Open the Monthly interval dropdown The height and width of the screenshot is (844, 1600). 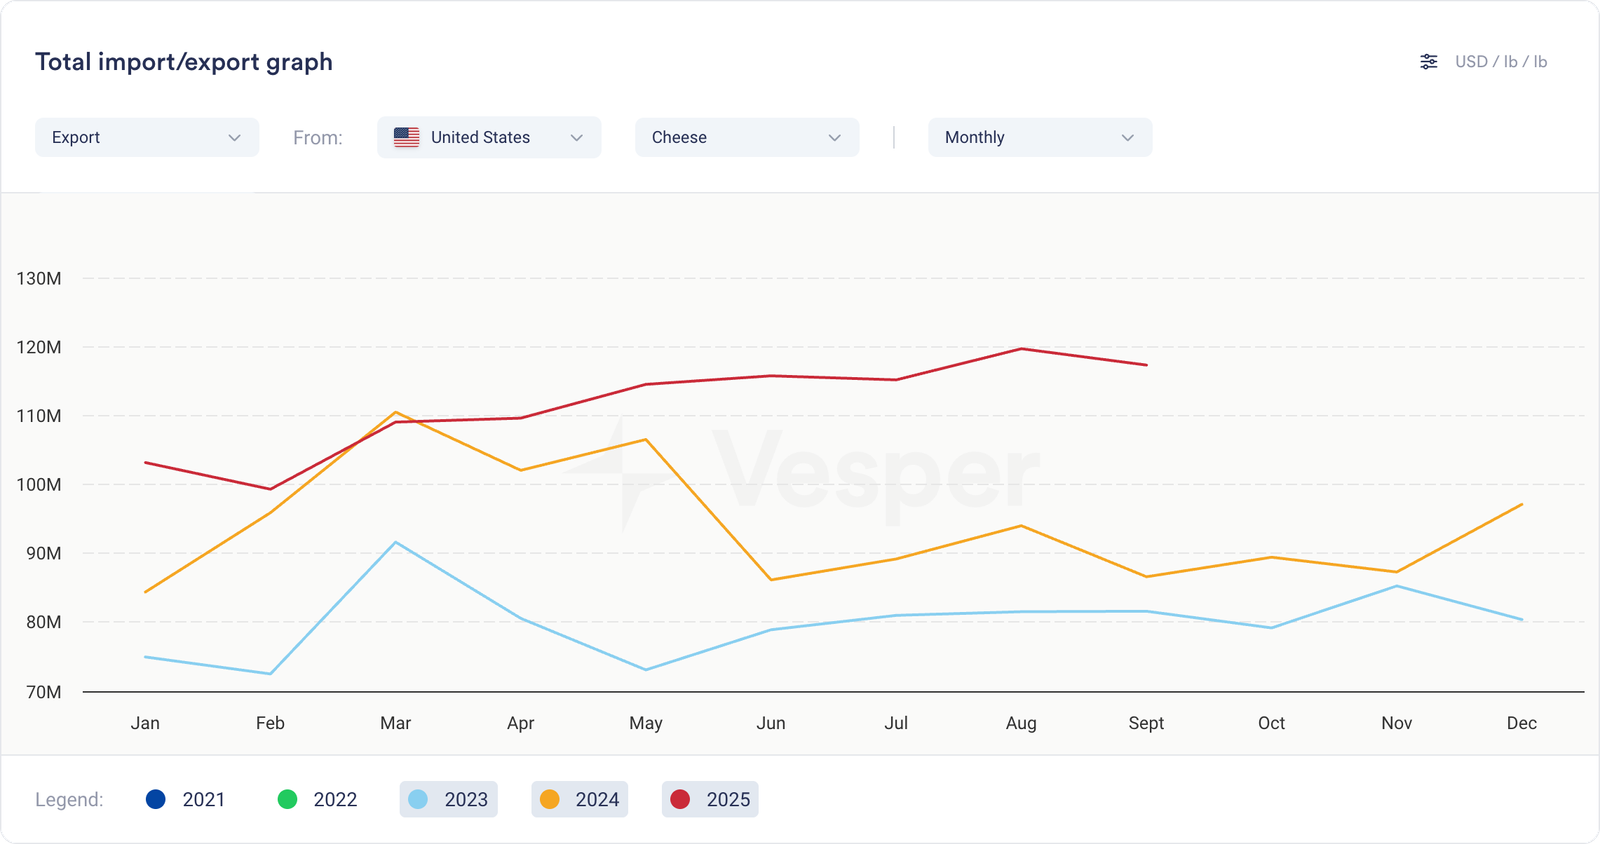[x=1039, y=138]
